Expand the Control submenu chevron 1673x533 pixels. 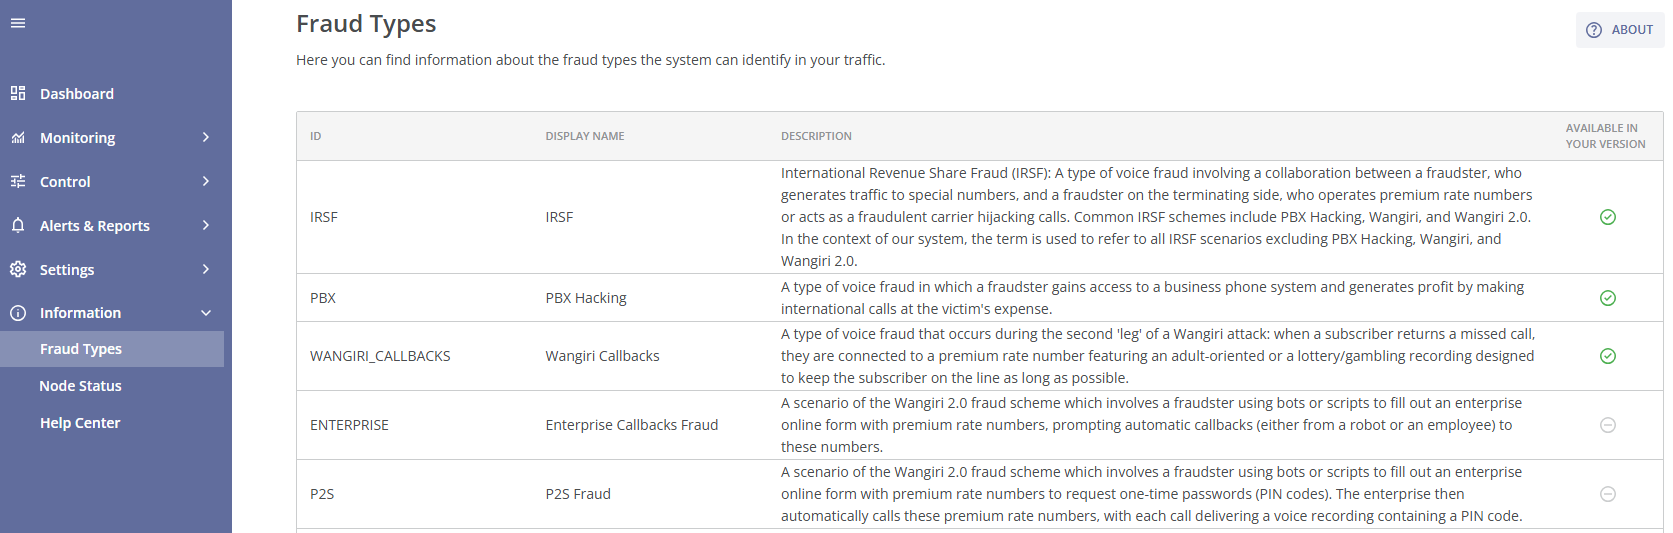(206, 181)
